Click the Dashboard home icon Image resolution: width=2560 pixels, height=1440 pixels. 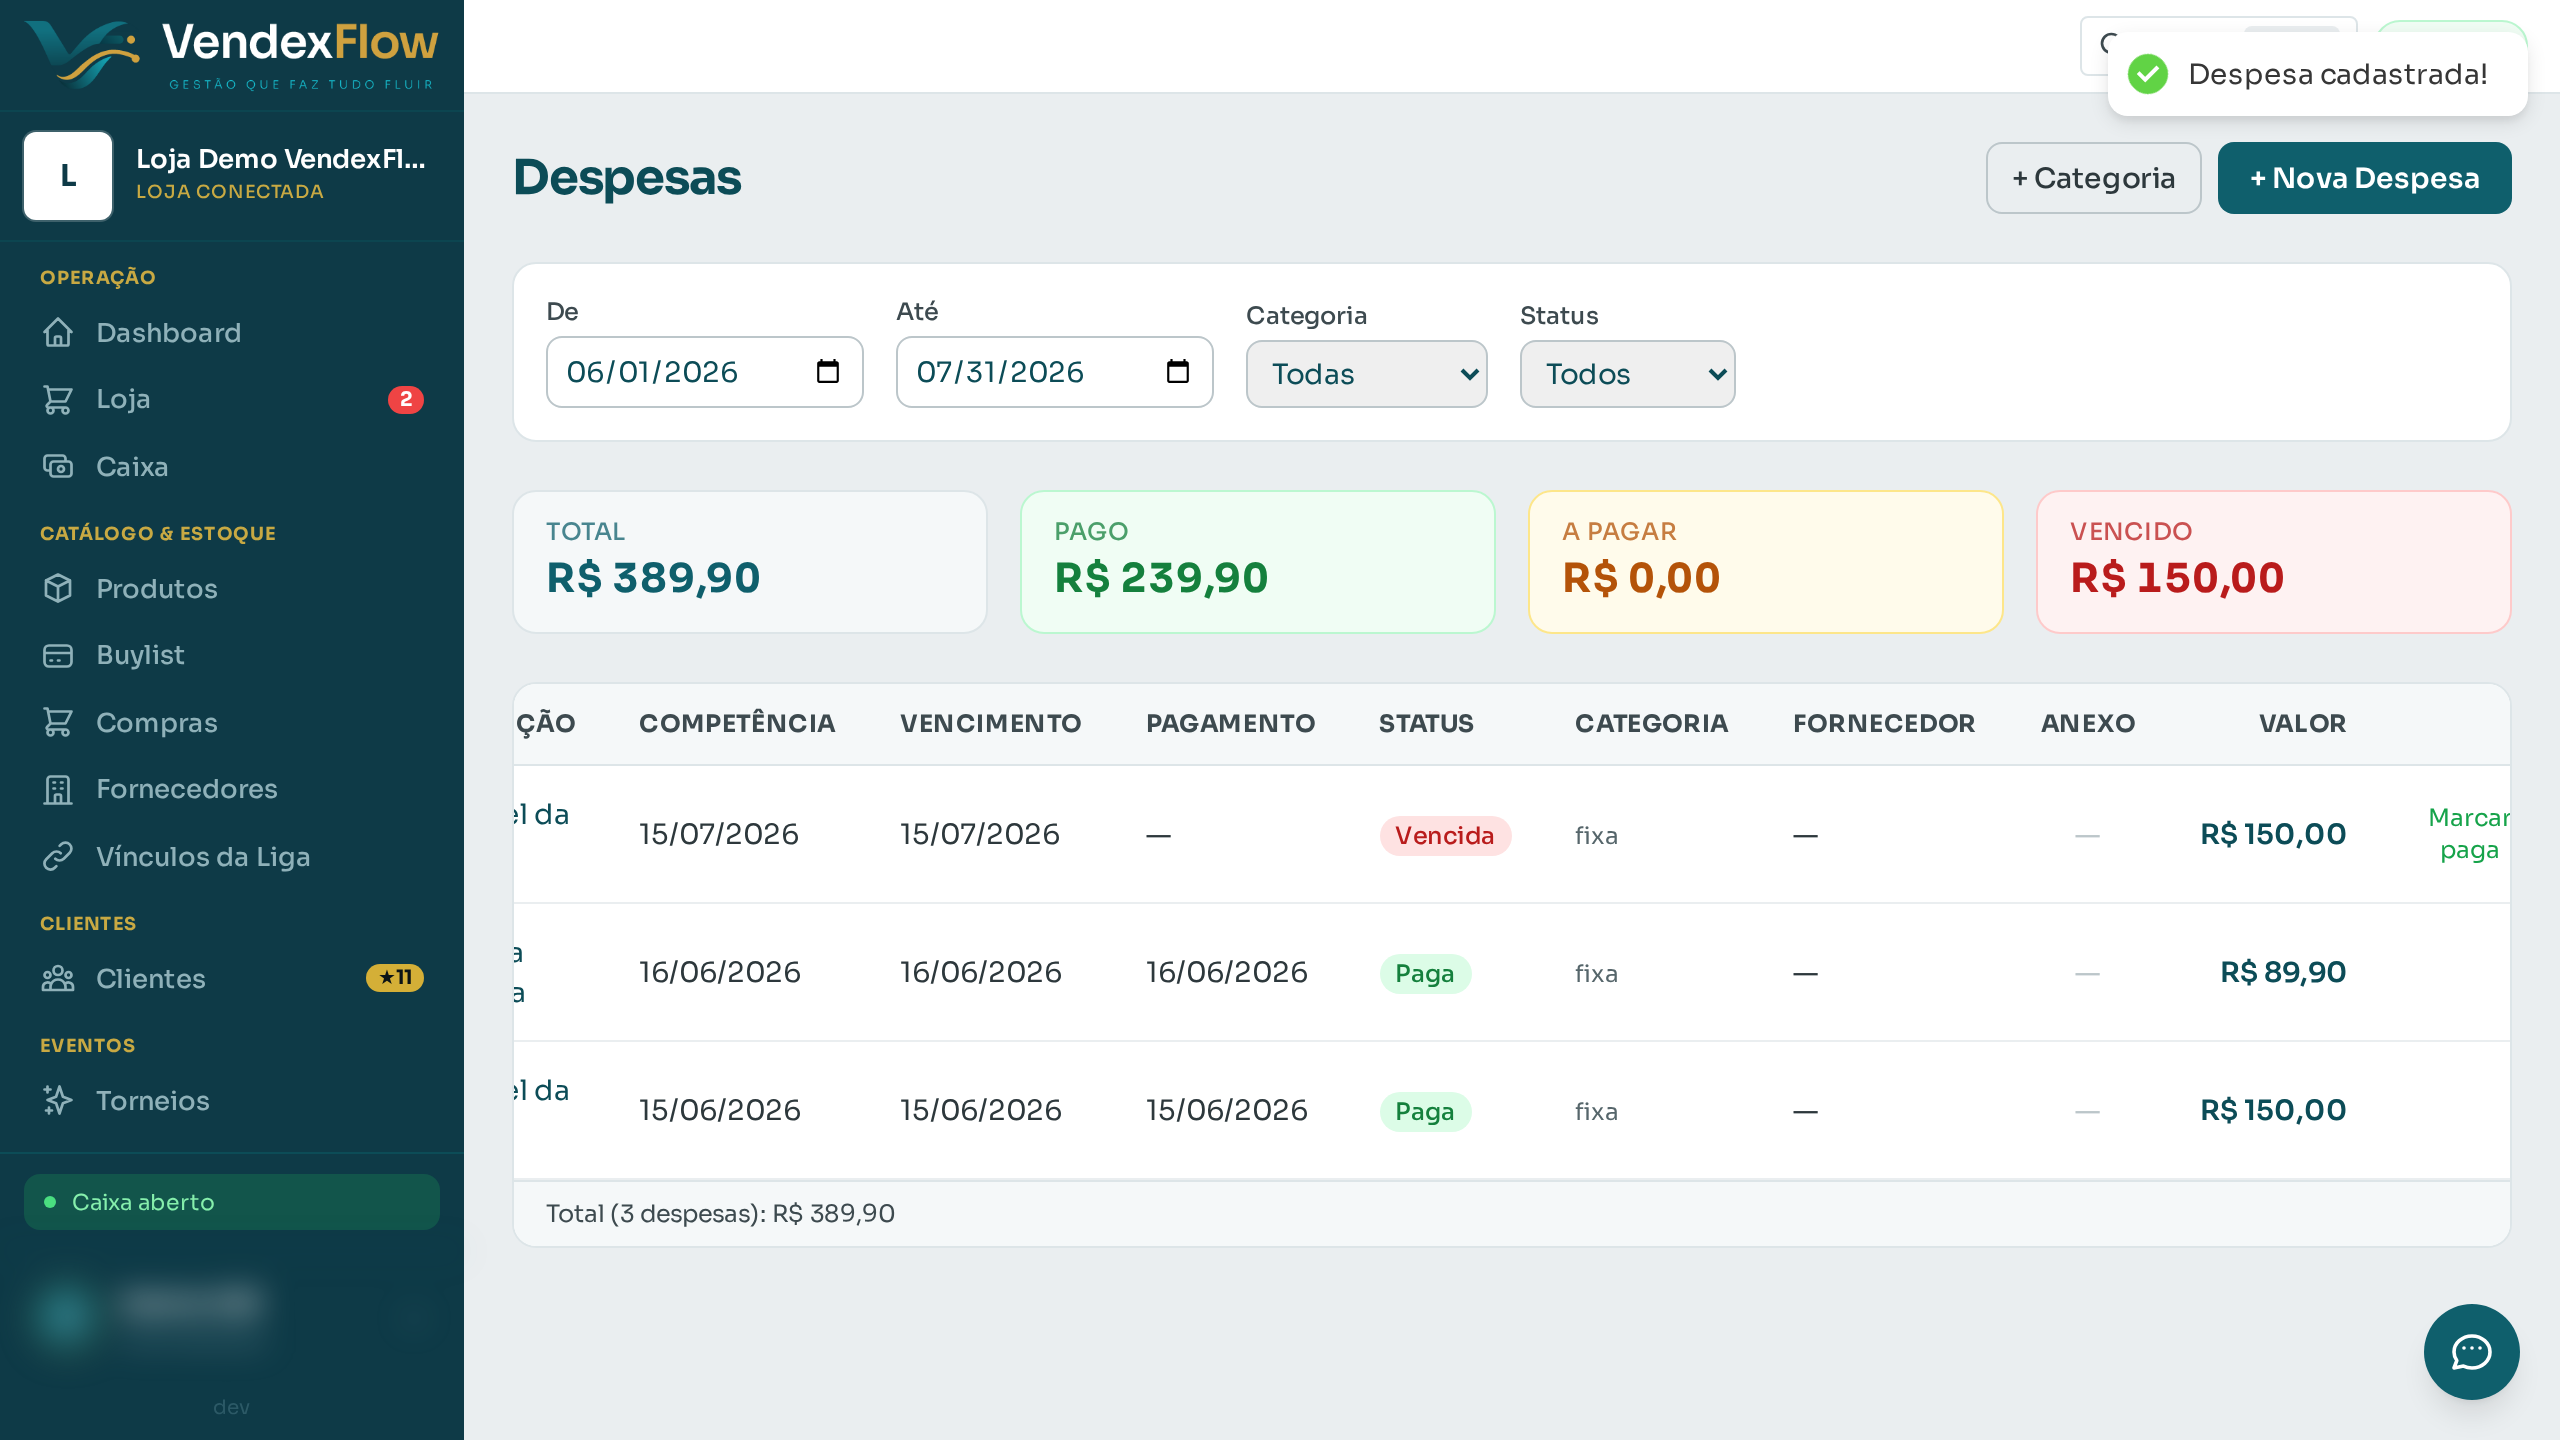[58, 333]
